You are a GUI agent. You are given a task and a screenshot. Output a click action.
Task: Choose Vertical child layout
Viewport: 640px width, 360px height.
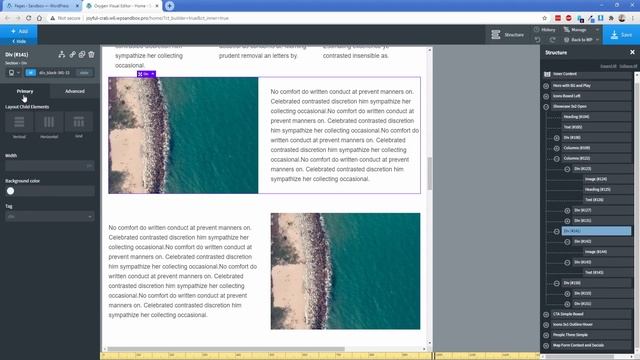[x=19, y=122]
